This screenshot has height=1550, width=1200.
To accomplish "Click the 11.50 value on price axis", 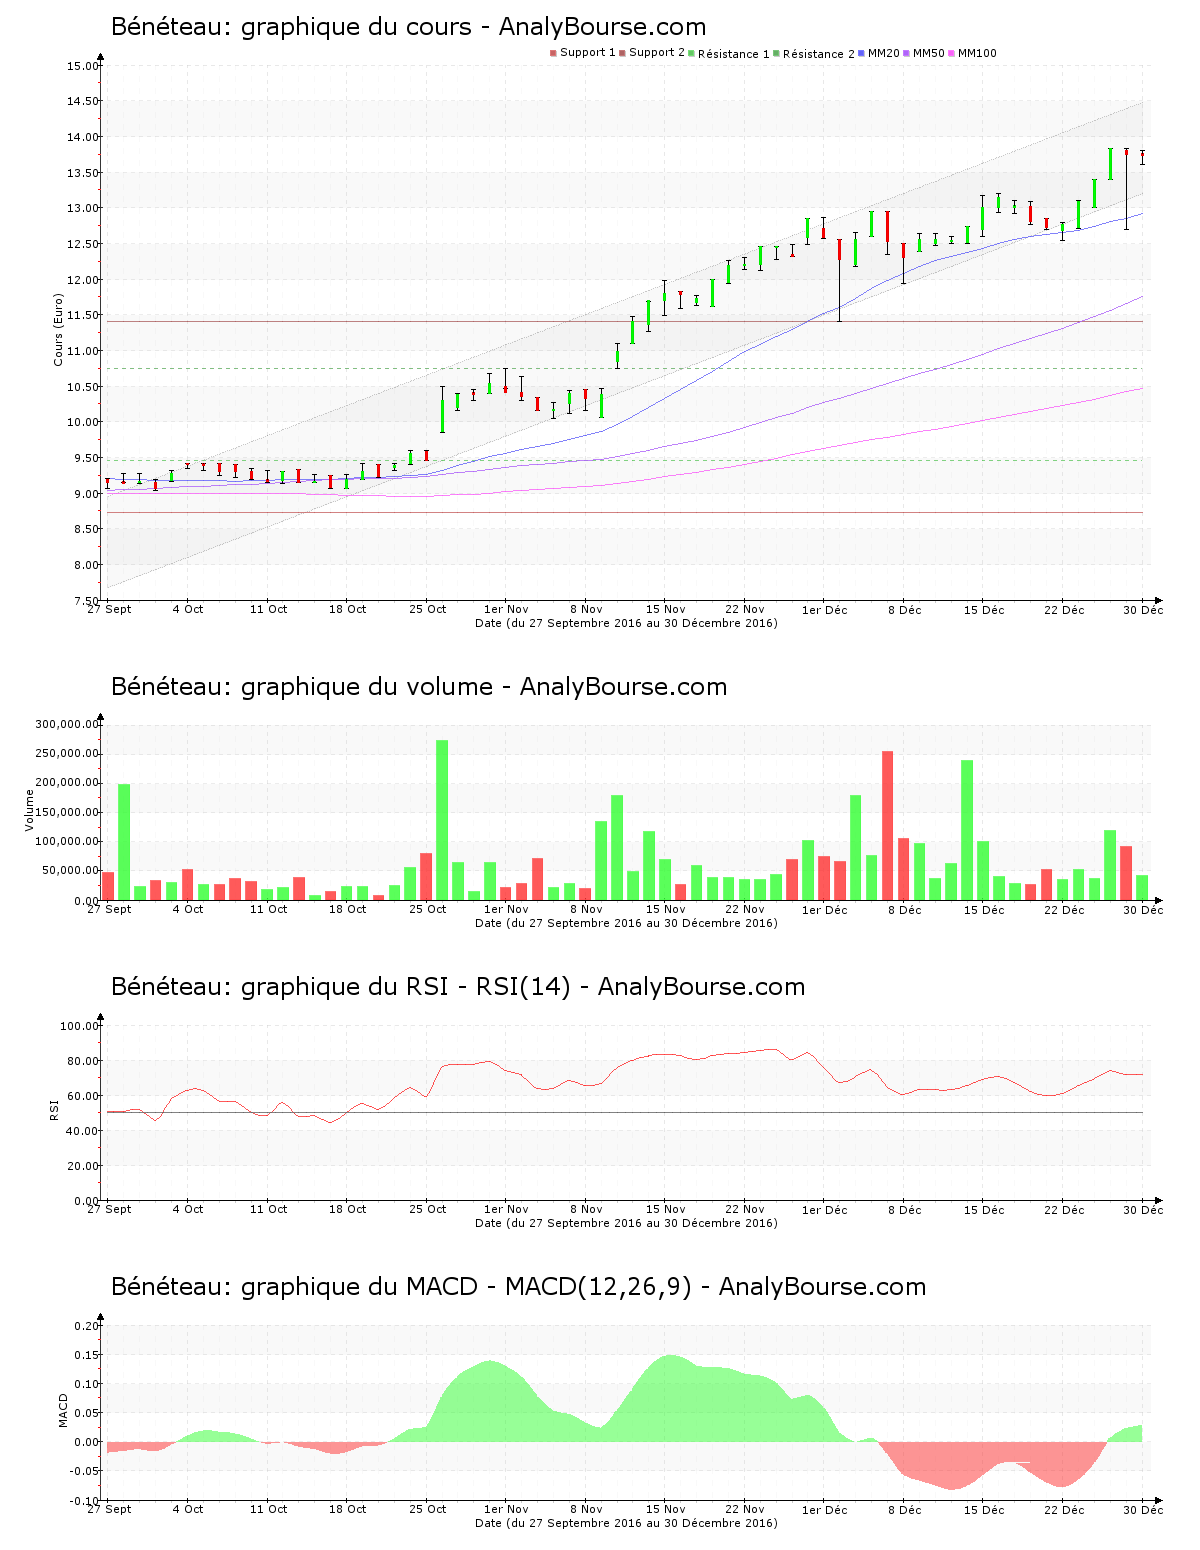I will click(82, 315).
